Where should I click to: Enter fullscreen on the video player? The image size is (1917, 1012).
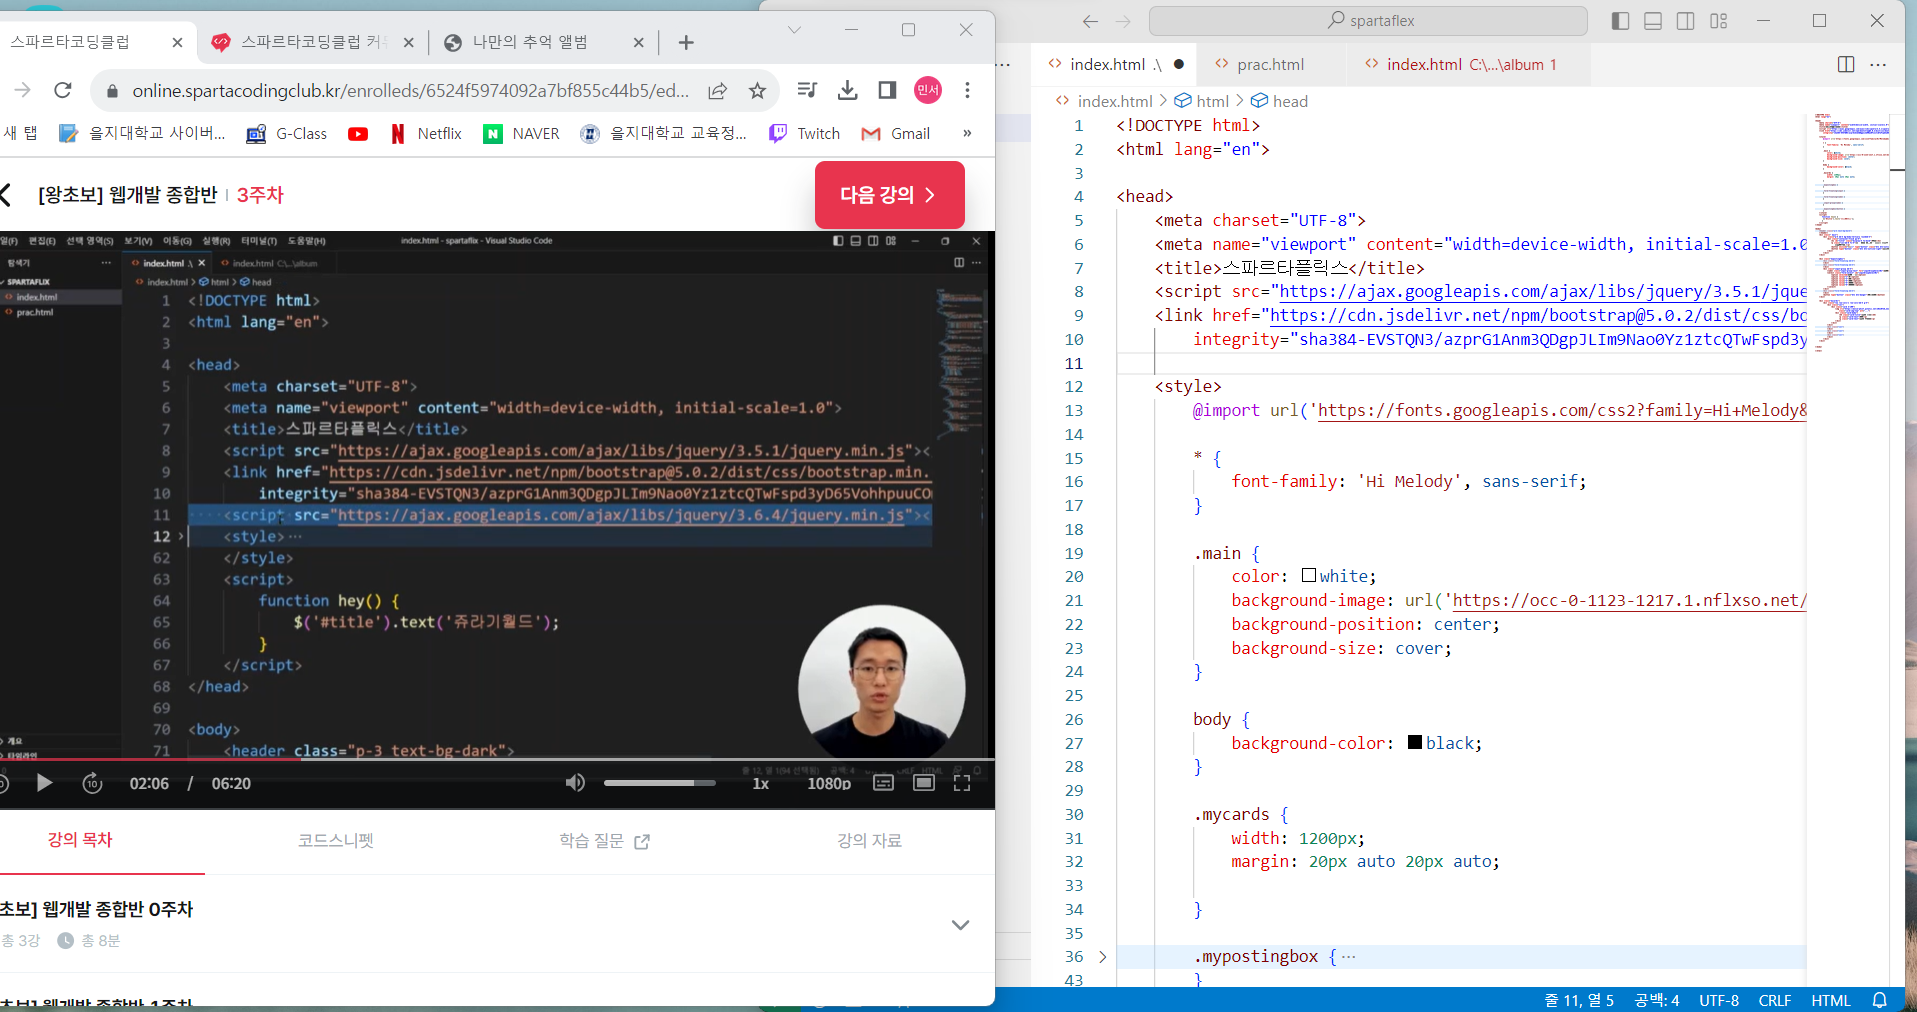(x=962, y=783)
